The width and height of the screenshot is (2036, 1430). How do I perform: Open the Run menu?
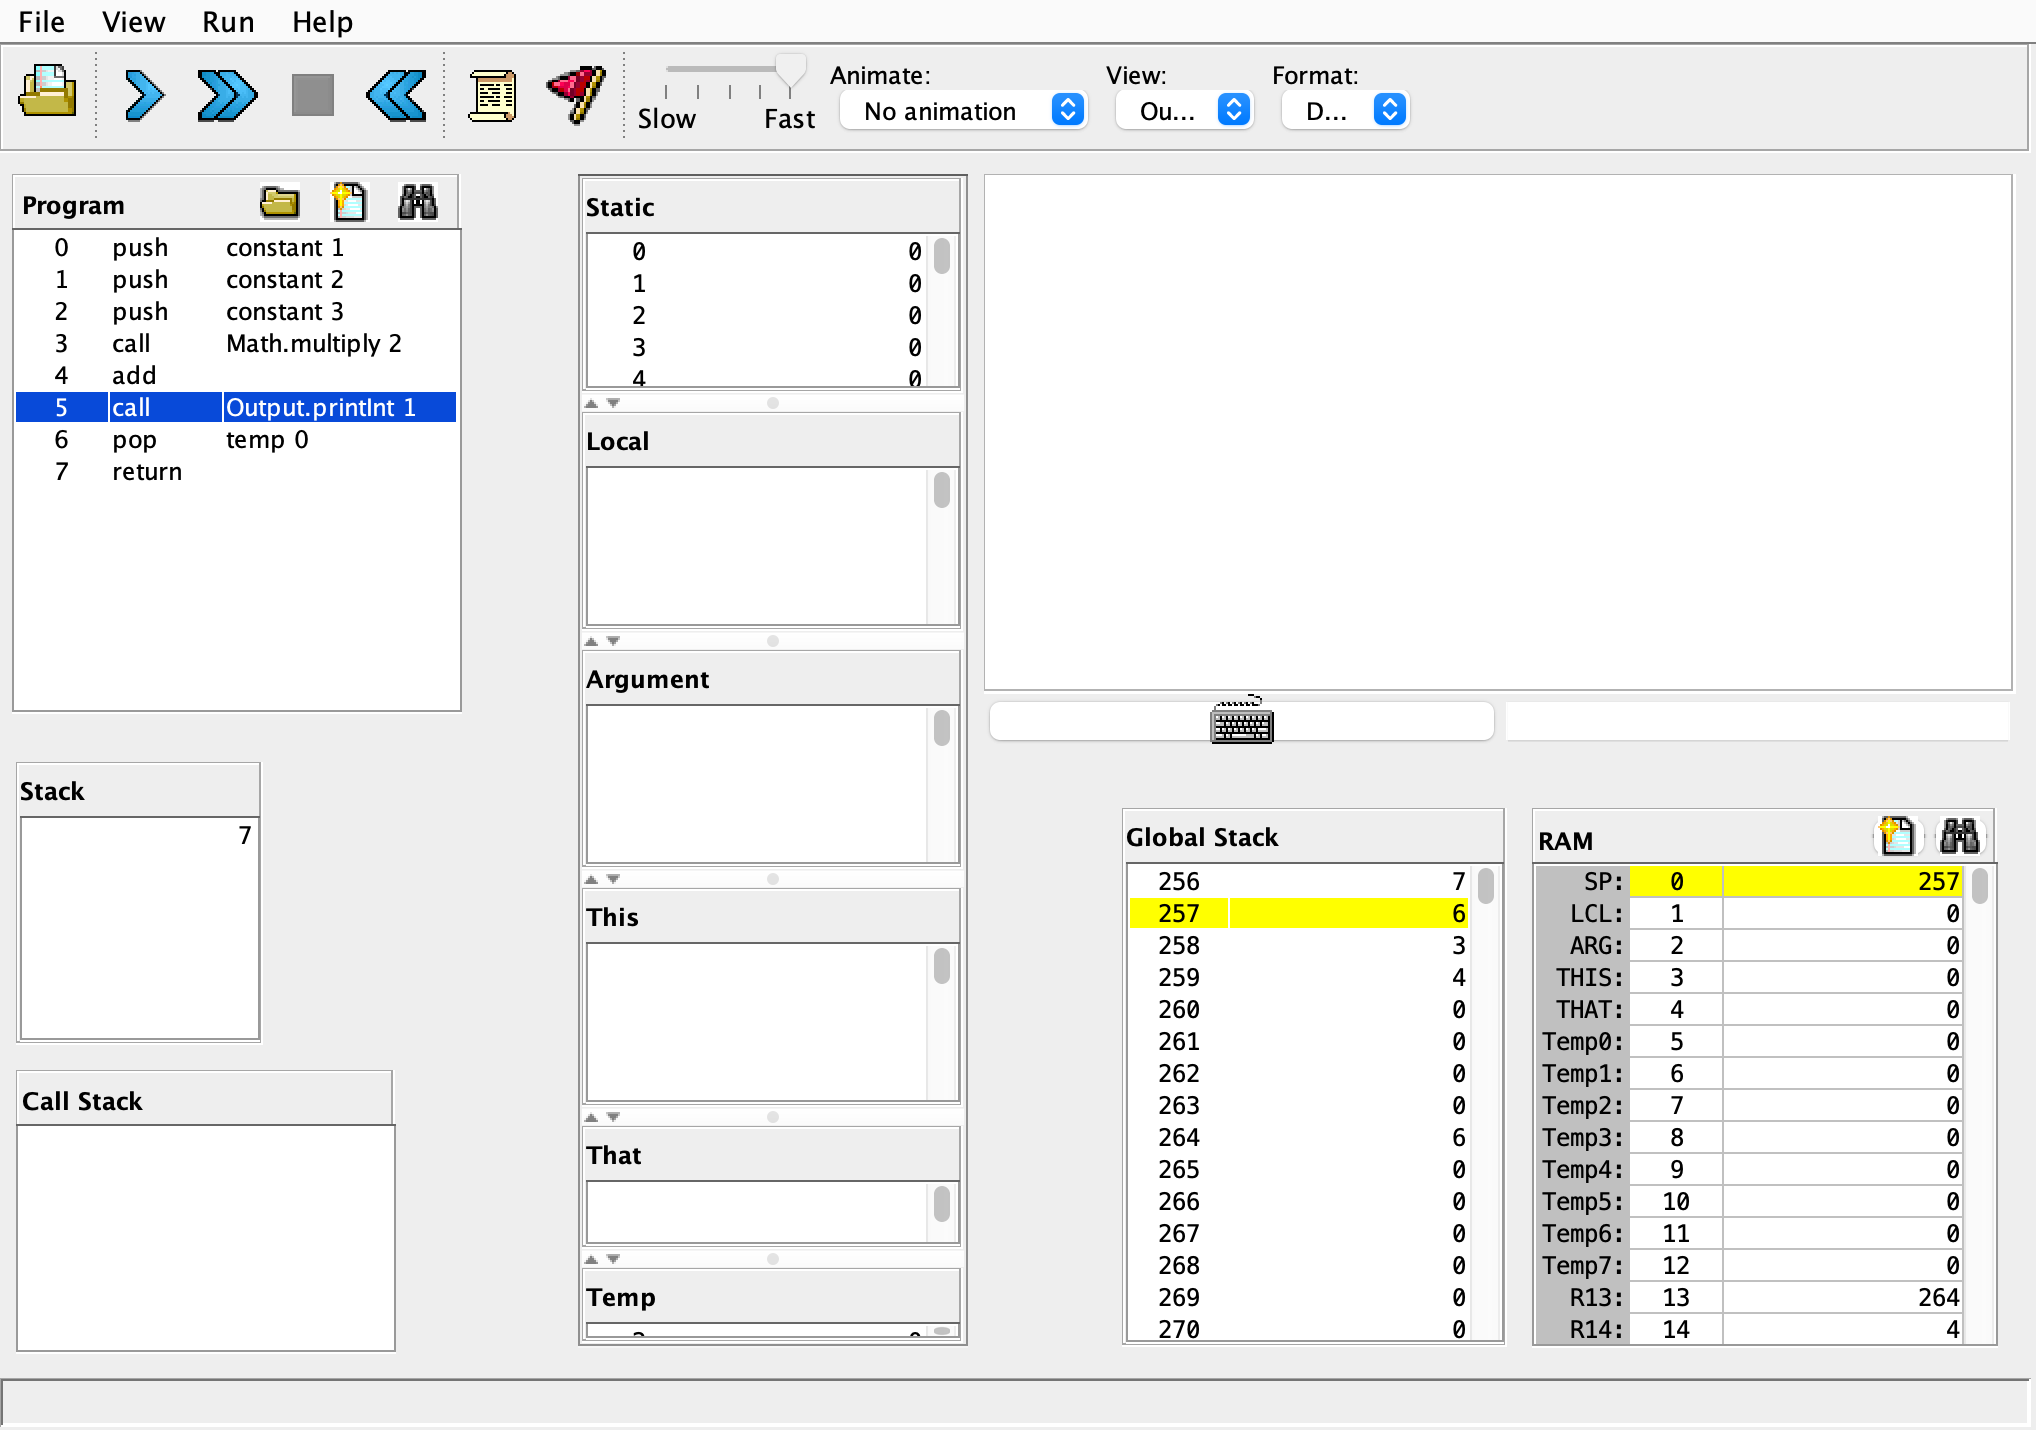click(228, 22)
